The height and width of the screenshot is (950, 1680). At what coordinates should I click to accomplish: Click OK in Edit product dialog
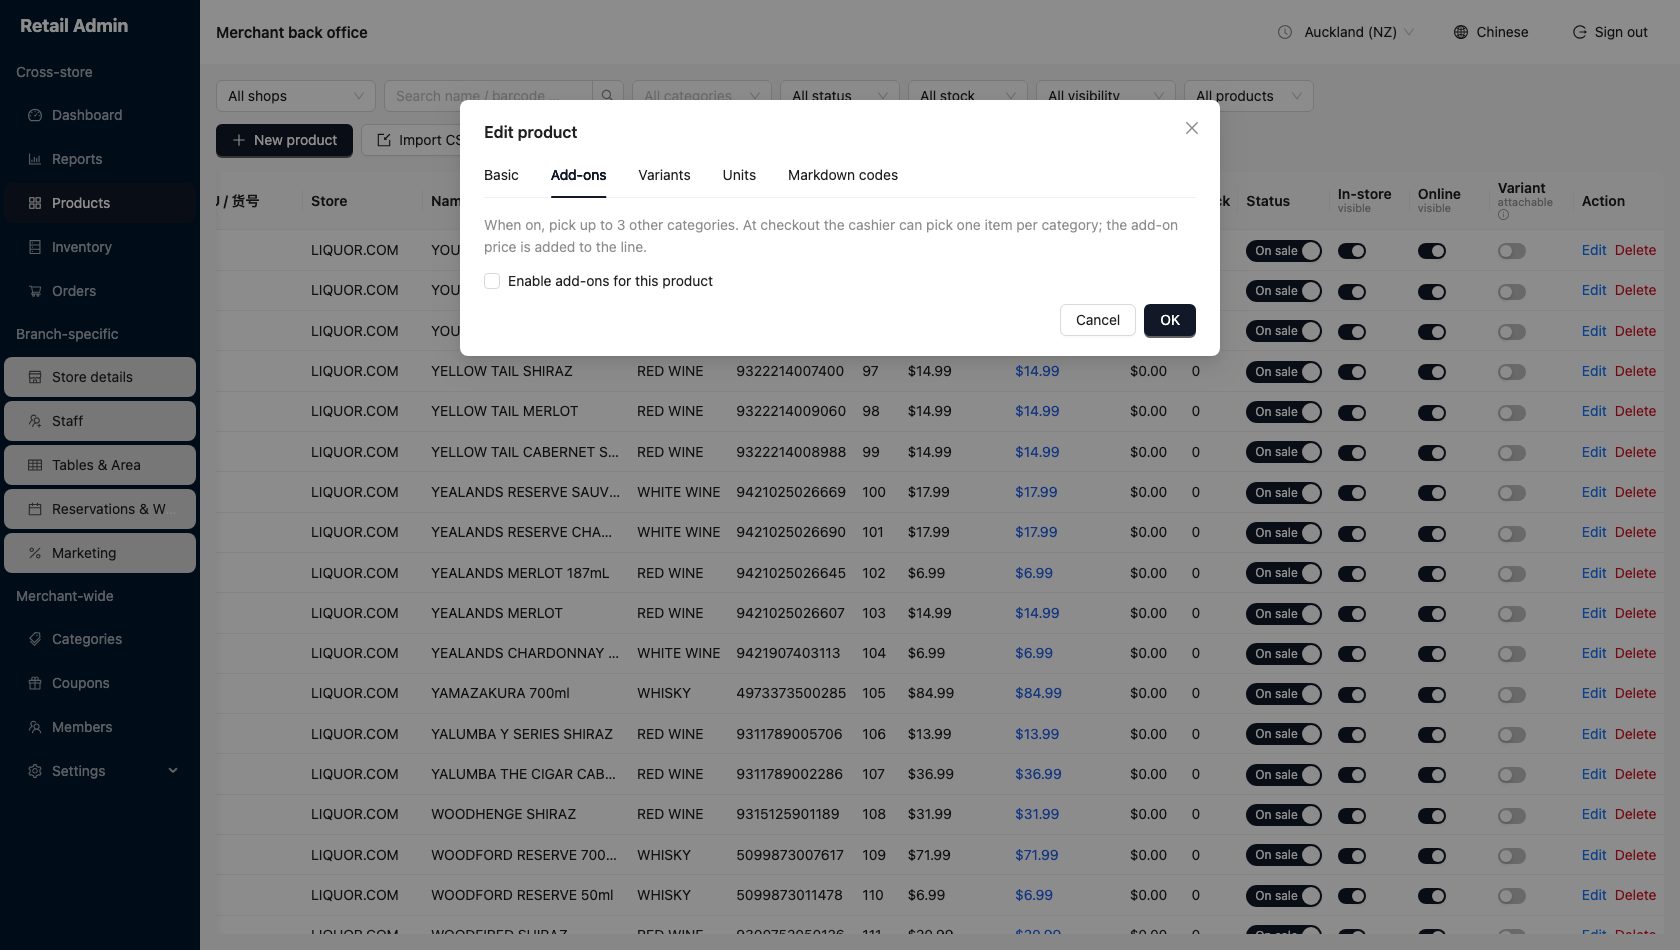coord(1170,320)
